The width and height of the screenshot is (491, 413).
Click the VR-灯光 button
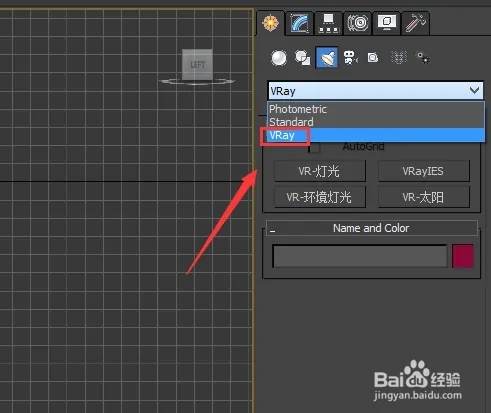320,171
